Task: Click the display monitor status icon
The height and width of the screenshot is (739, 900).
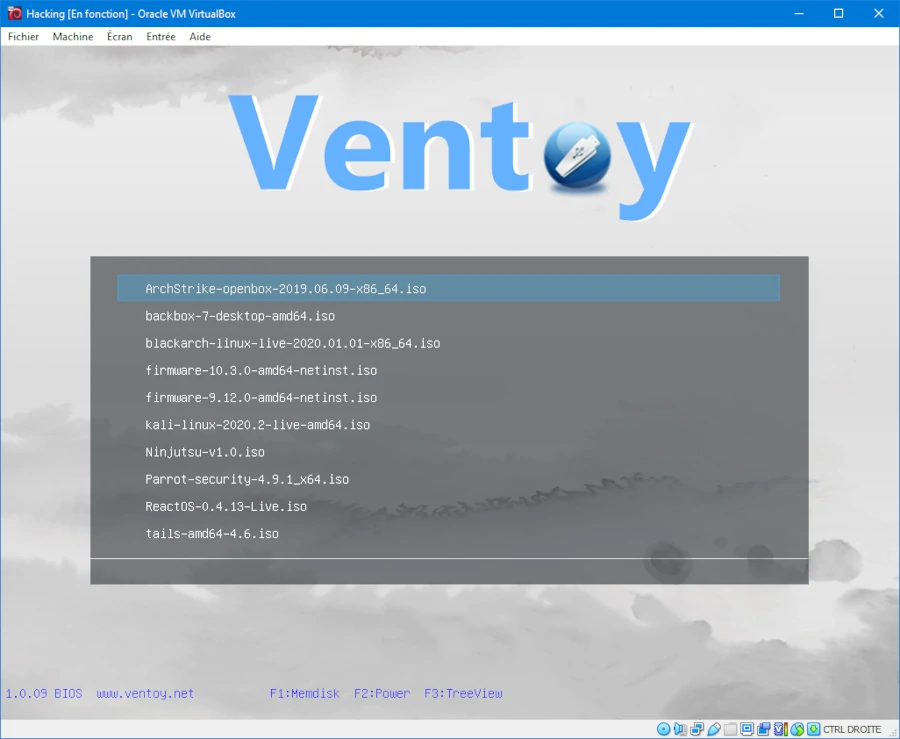Action: click(747, 729)
